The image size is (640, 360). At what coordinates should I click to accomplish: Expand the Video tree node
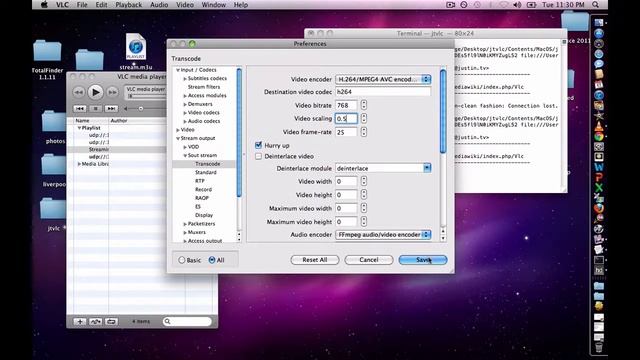coord(178,130)
